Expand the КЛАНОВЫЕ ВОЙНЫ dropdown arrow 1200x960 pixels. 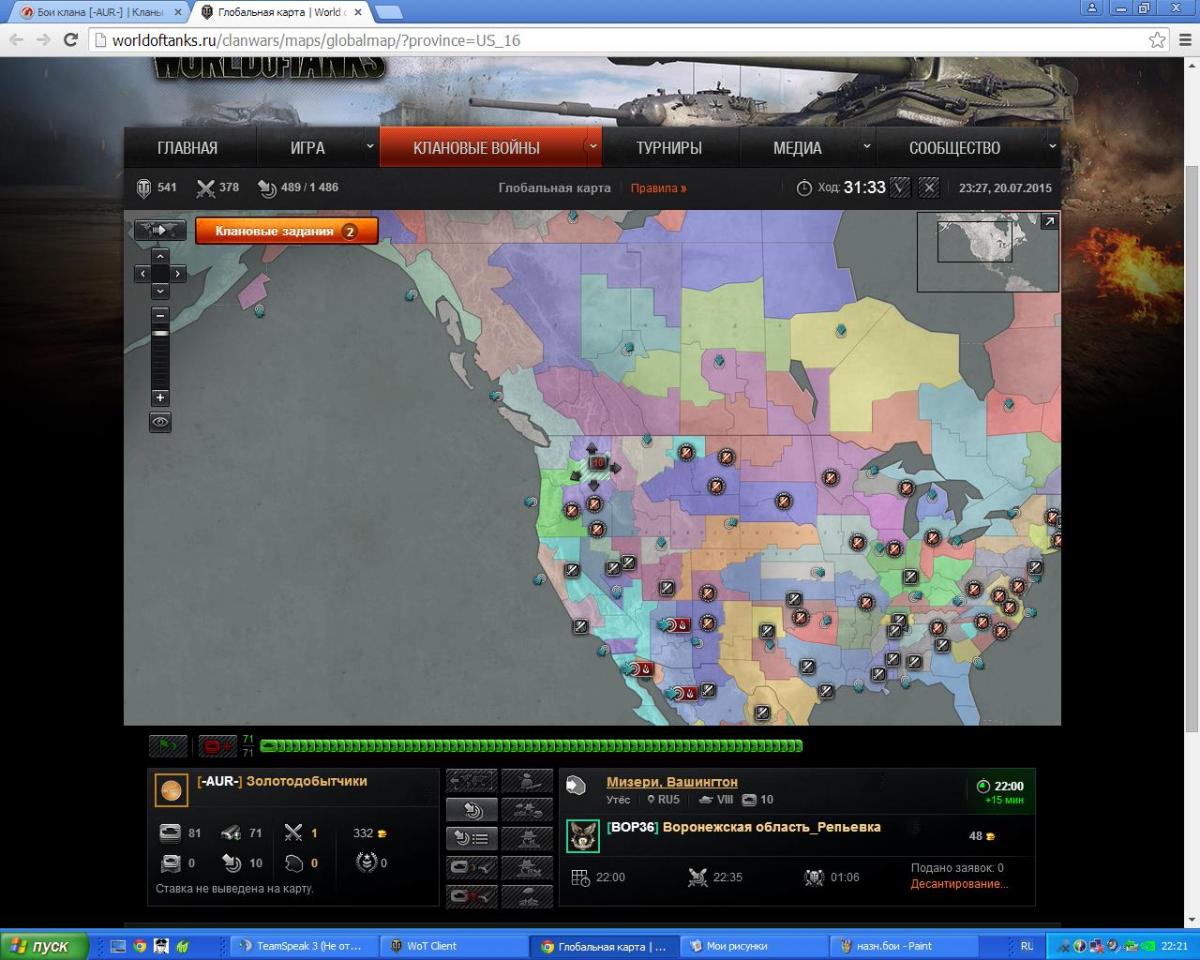(x=593, y=147)
